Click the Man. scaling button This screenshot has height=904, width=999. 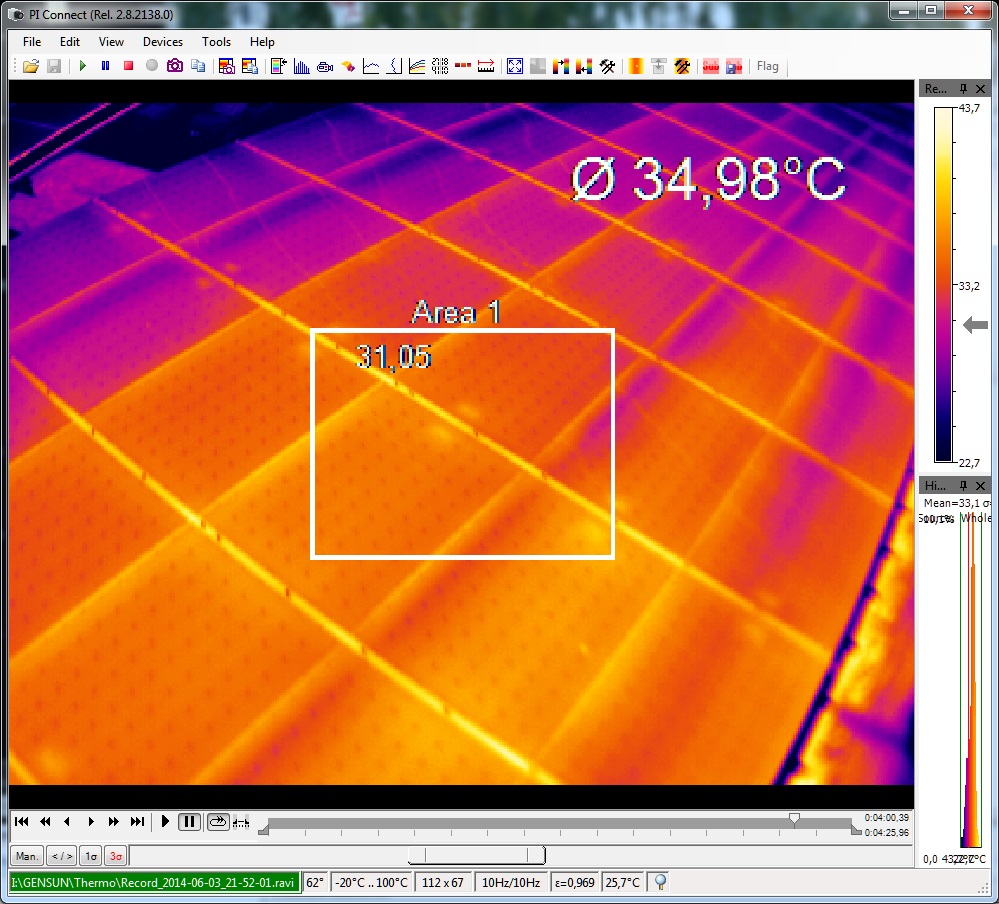tap(27, 856)
